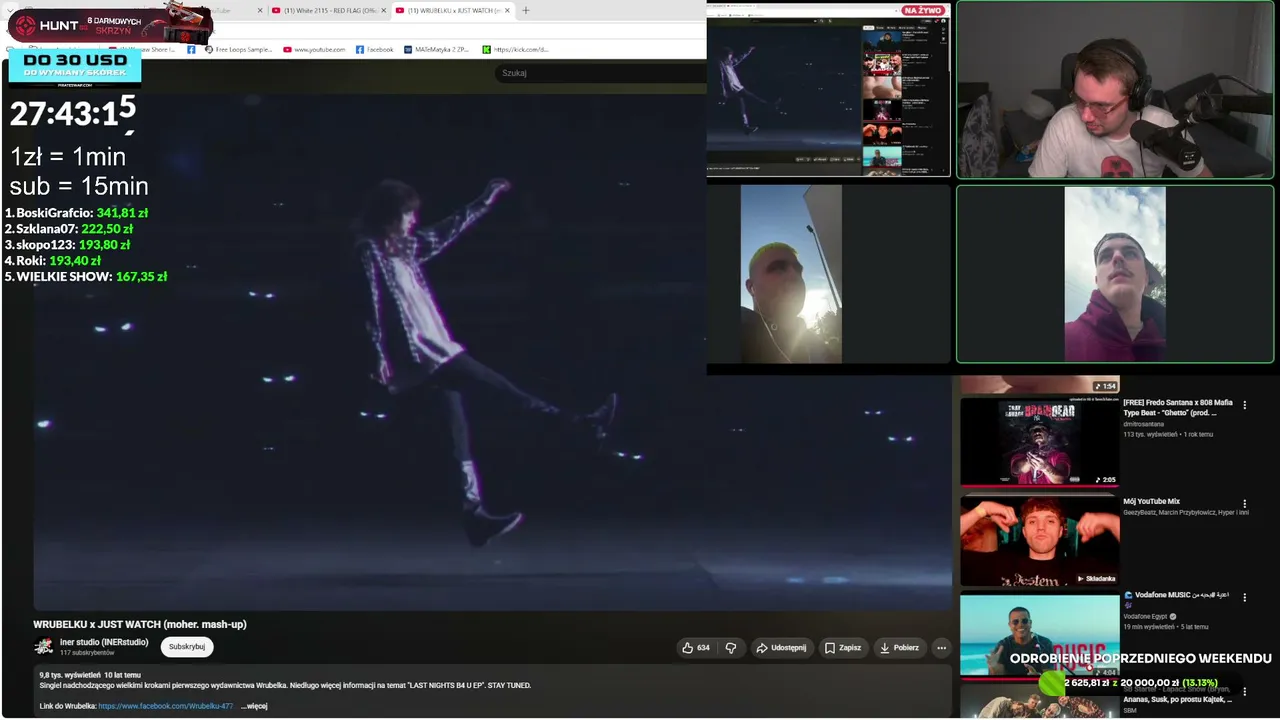The height and width of the screenshot is (720, 1280).
Task: Open a new browser tab
Action: click(526, 11)
